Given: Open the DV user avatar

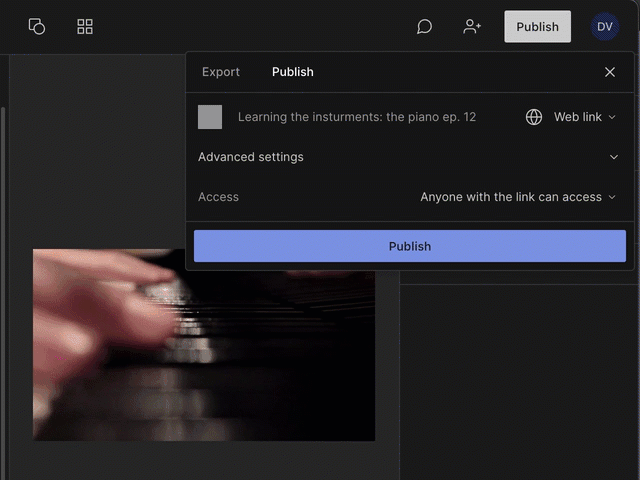Looking at the screenshot, I should 604,27.
